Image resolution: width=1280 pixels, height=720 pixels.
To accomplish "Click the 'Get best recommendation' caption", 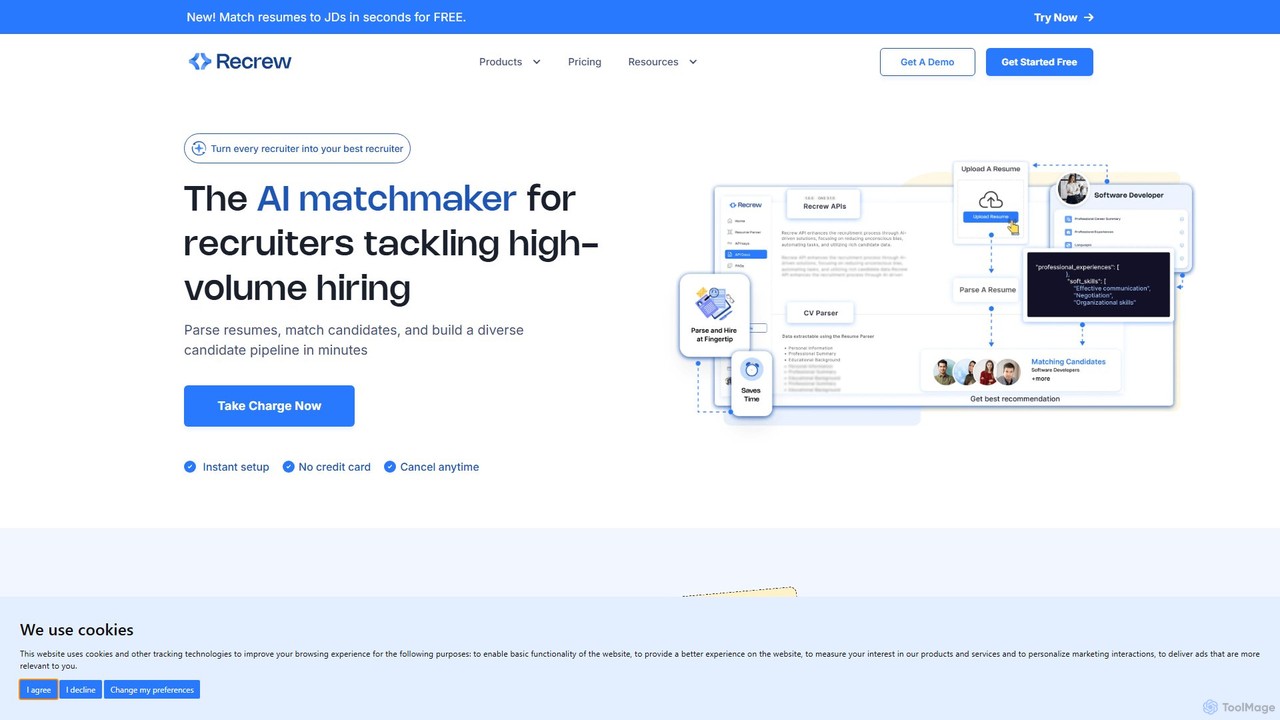I will point(1015,399).
